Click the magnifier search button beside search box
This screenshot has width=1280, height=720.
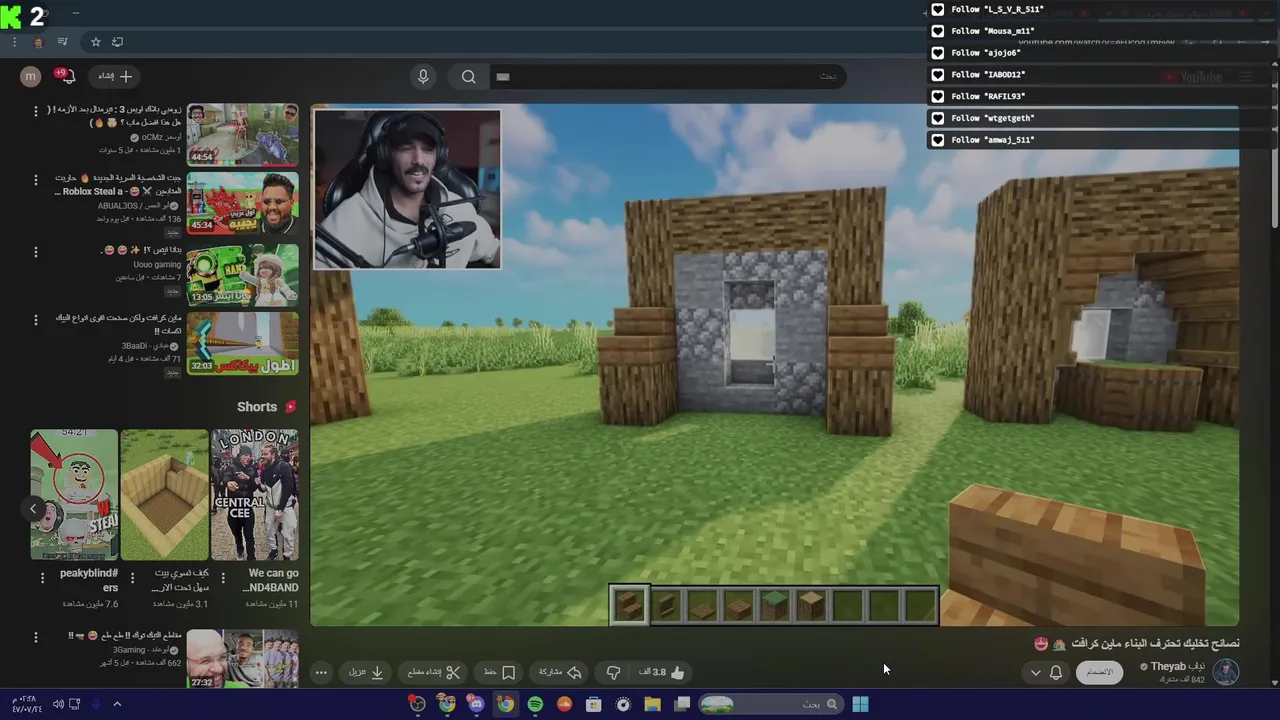tap(468, 76)
